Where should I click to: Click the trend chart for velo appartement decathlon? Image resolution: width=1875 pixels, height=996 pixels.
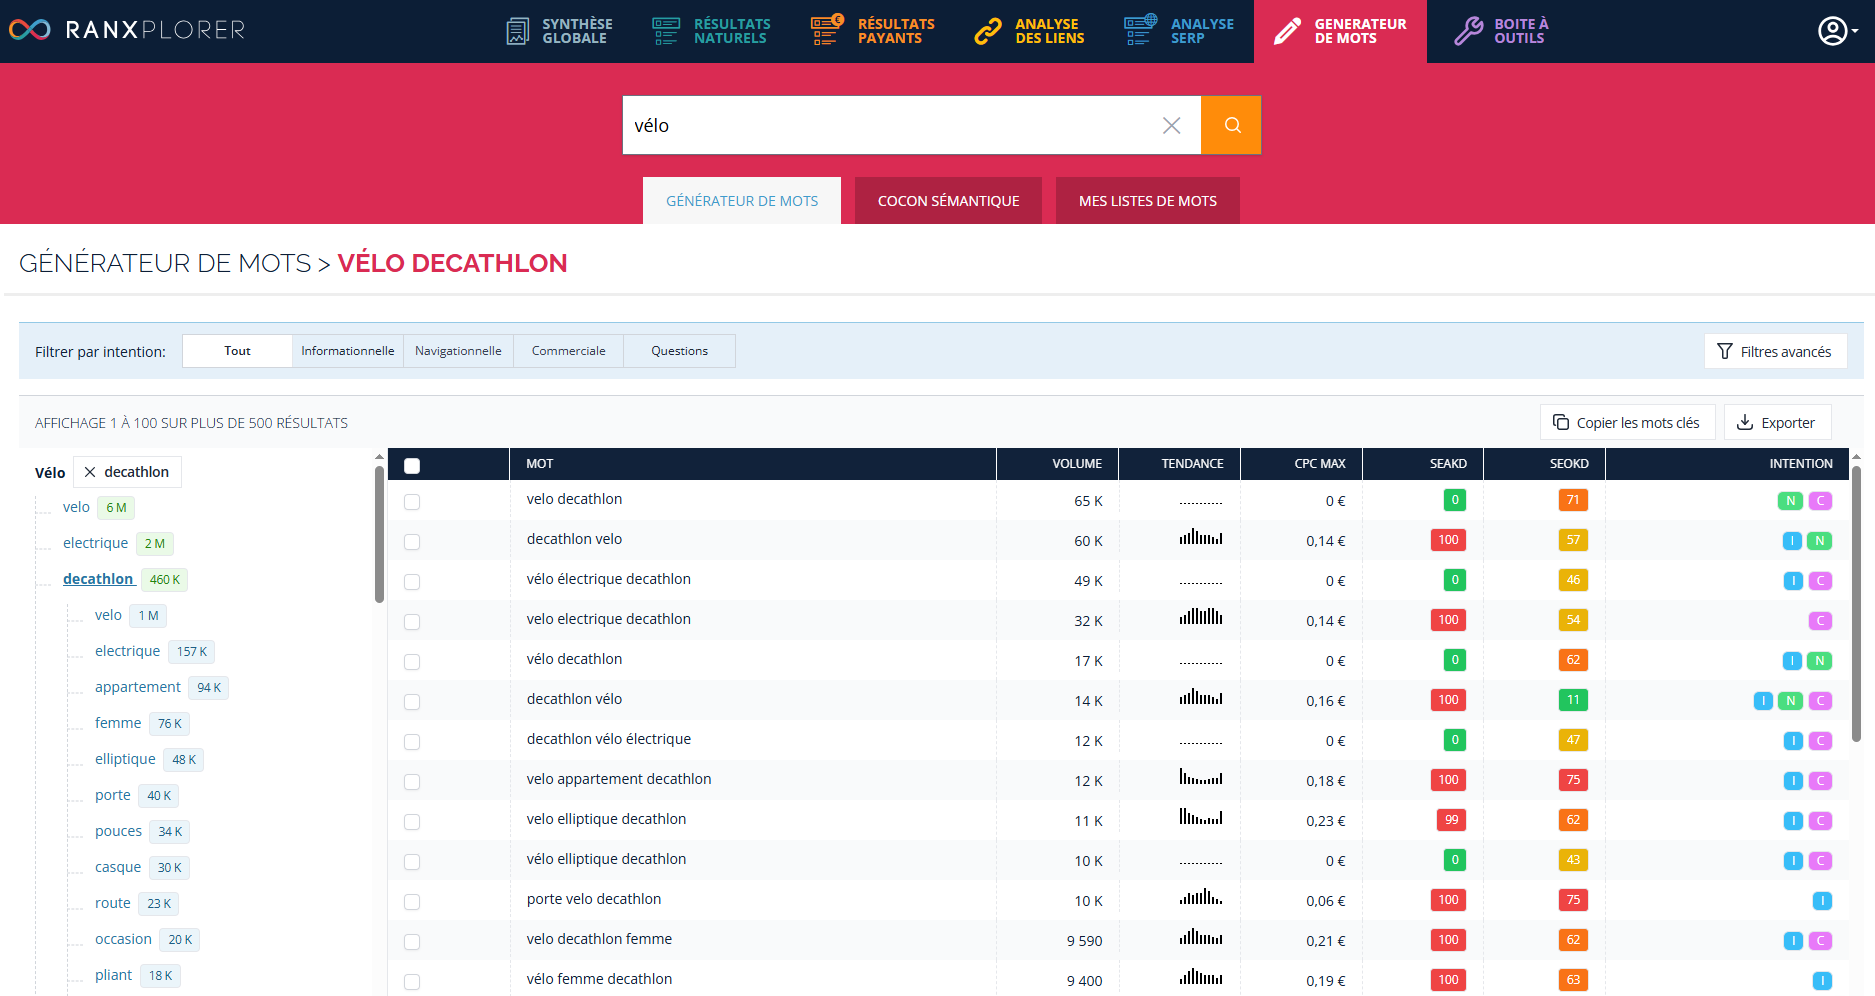pyautogui.click(x=1200, y=778)
